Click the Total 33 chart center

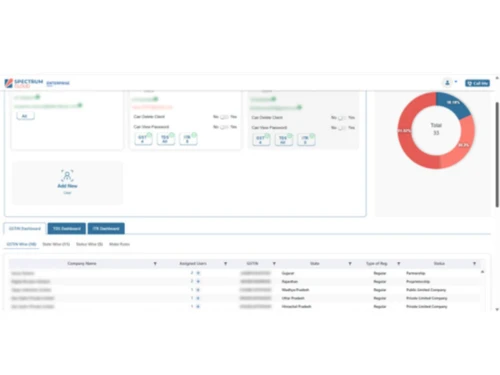pyautogui.click(x=436, y=129)
